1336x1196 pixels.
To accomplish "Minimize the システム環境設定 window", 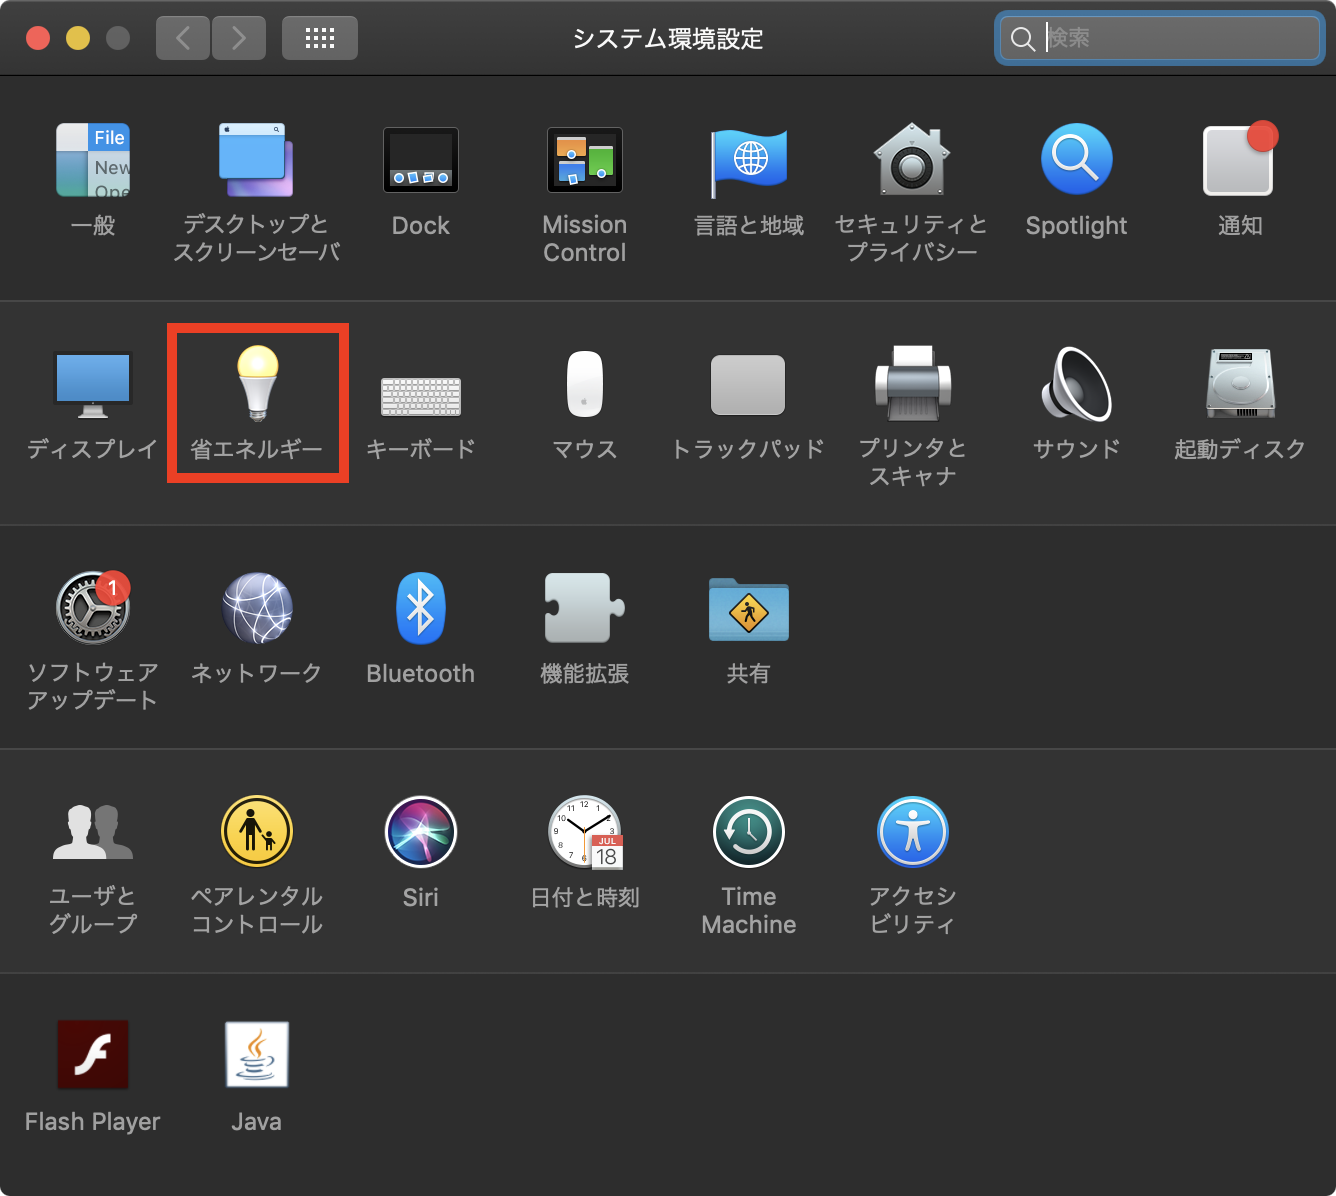I will point(78,38).
